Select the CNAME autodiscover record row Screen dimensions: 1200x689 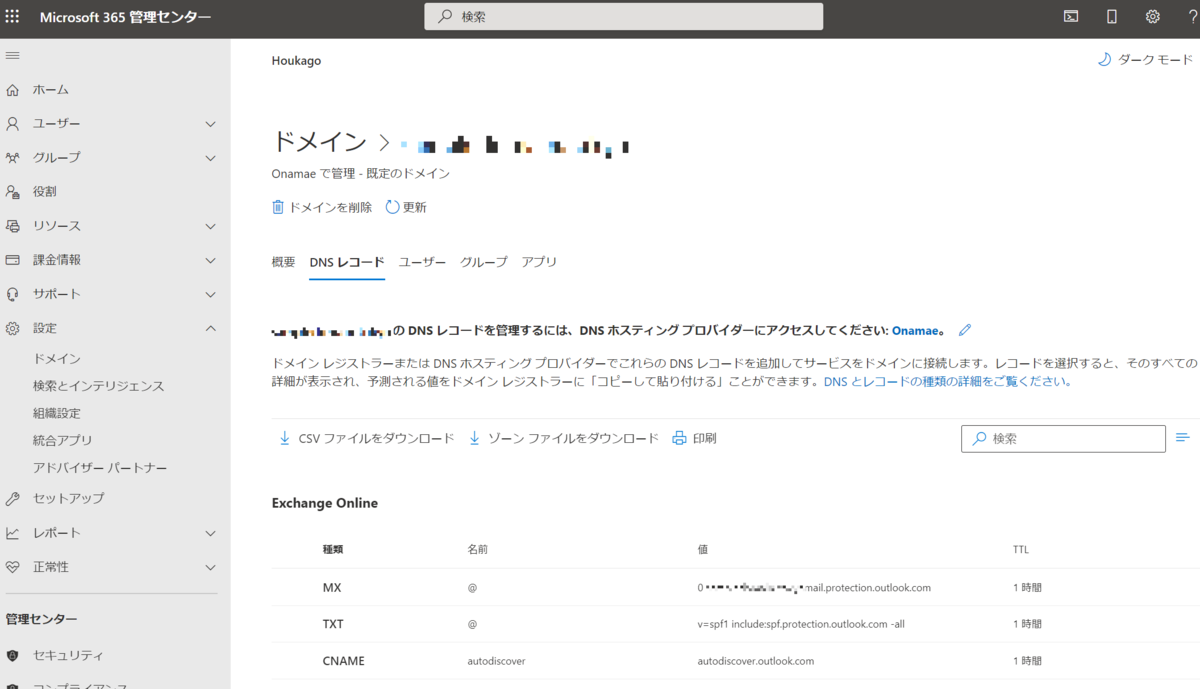pyautogui.click(x=735, y=661)
